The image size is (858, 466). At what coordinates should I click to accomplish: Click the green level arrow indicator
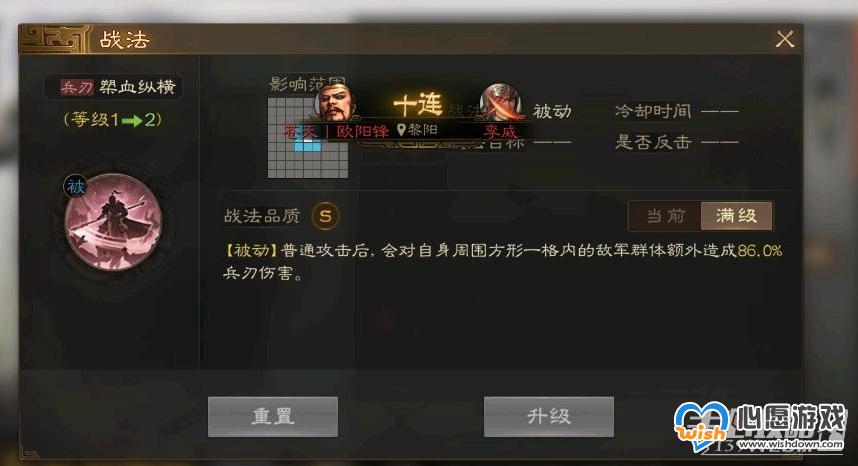click(132, 120)
